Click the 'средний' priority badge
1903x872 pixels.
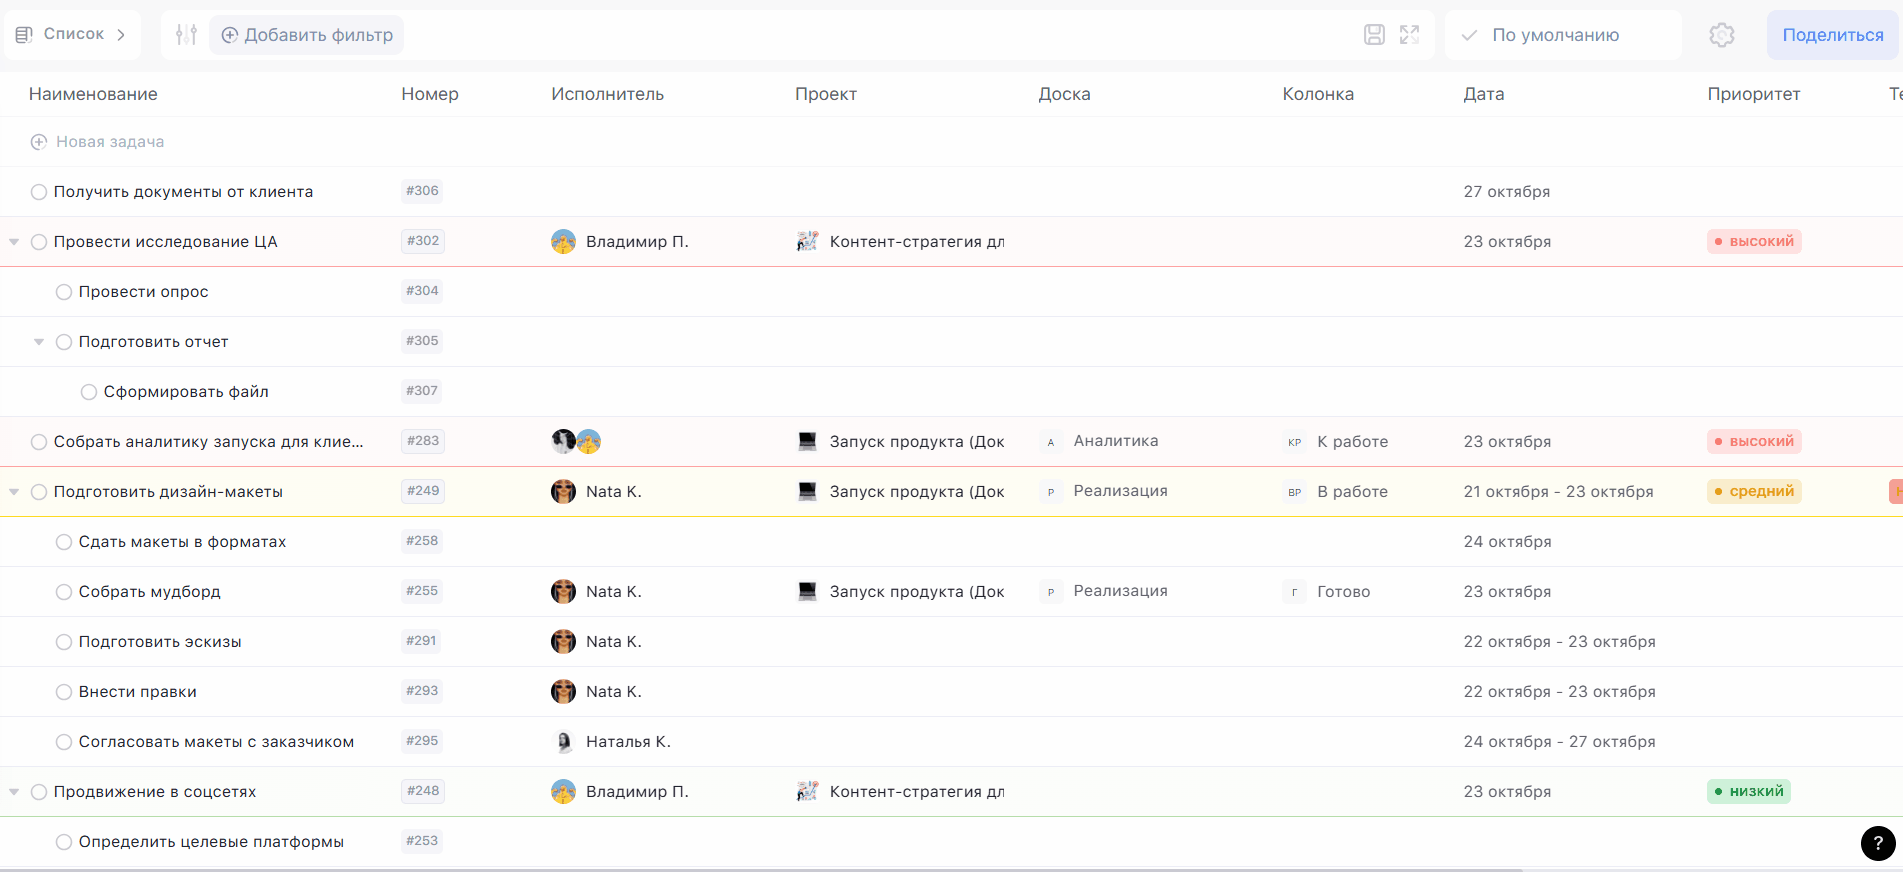pyautogui.click(x=1754, y=491)
